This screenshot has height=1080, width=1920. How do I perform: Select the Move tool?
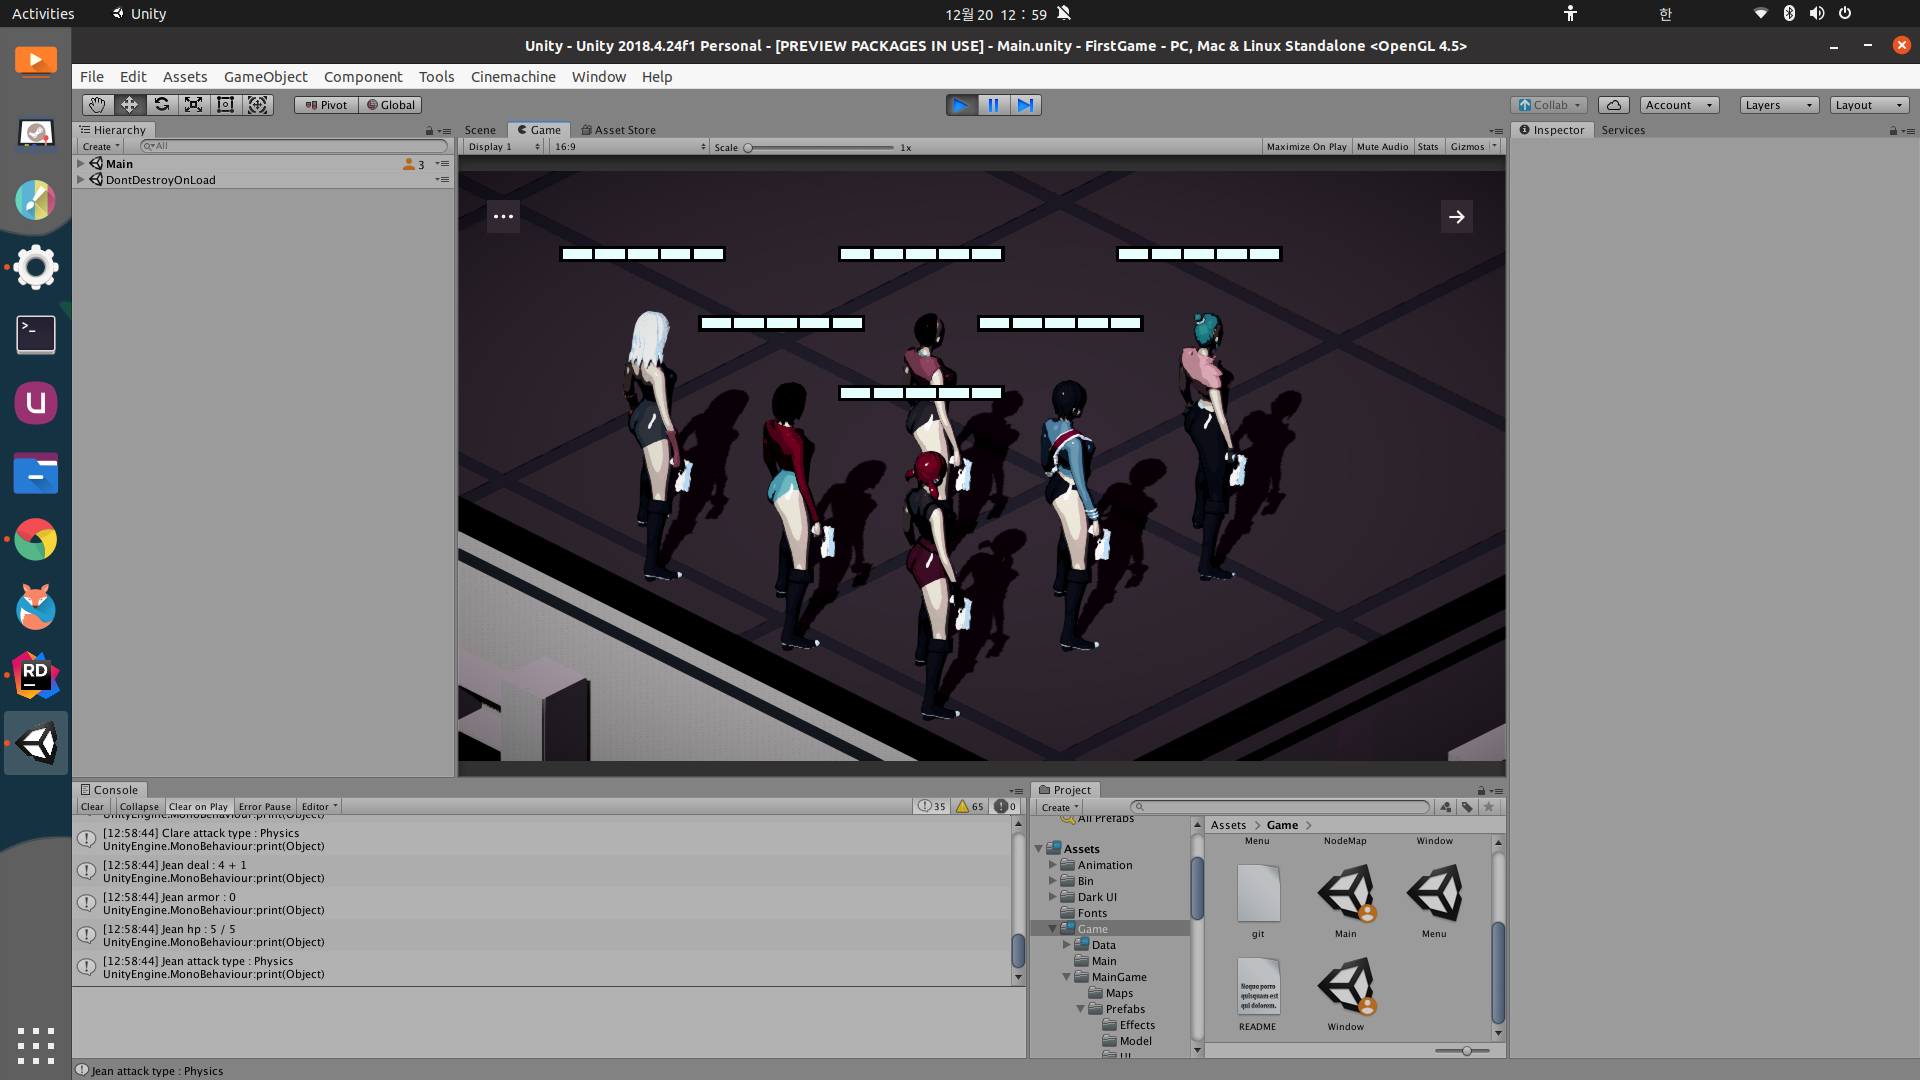coord(129,105)
